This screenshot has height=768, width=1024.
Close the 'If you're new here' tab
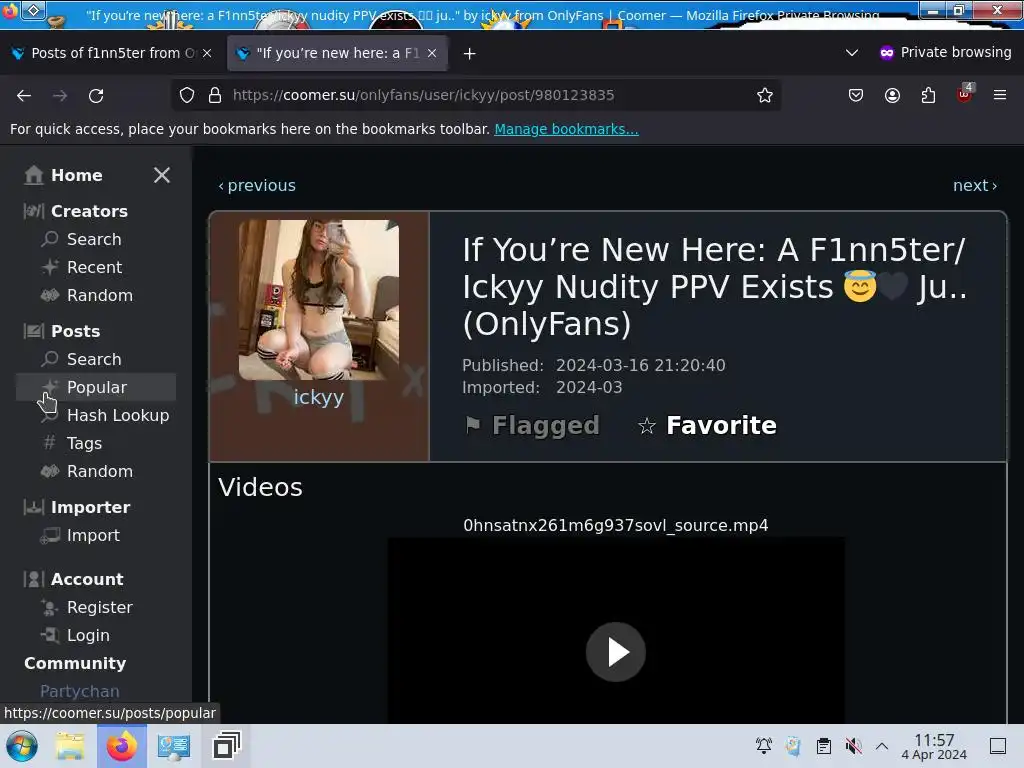click(x=432, y=53)
